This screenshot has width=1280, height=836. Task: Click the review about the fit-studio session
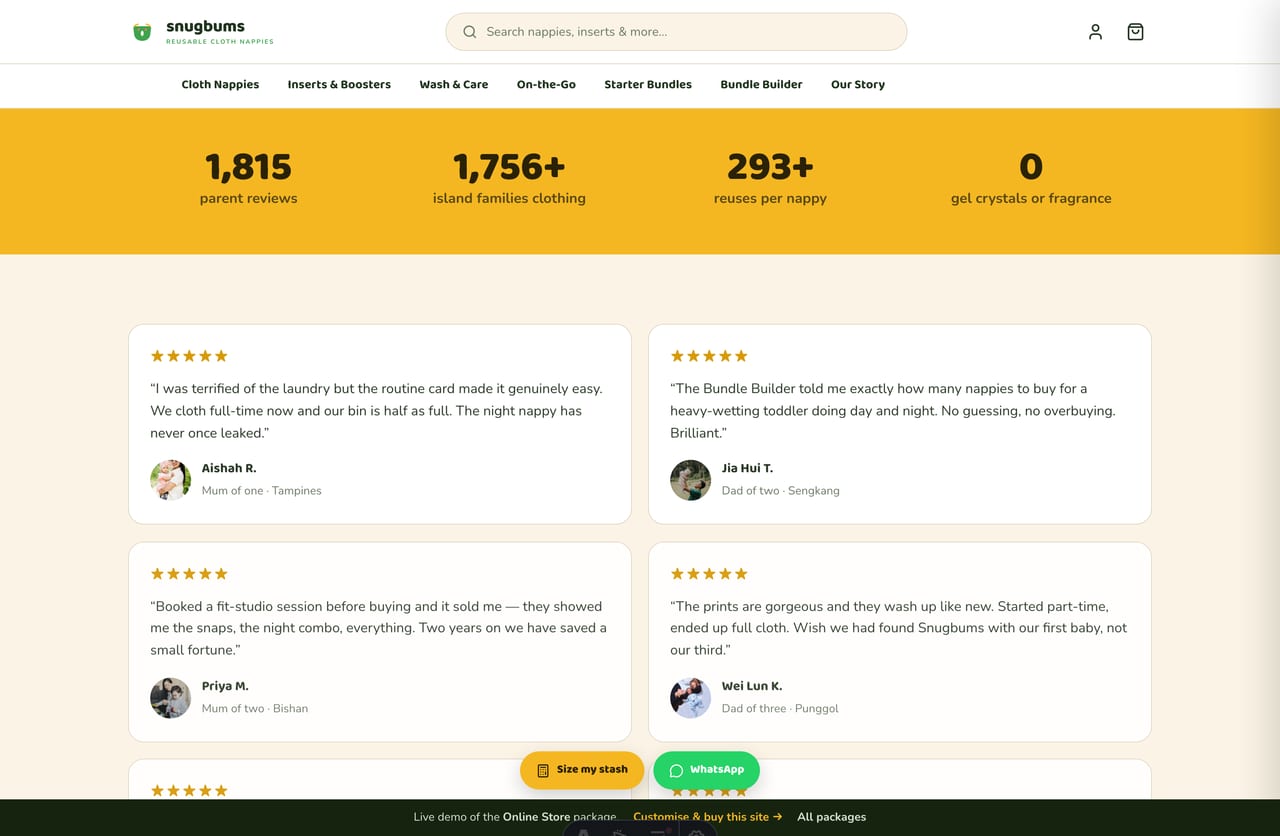[378, 628]
